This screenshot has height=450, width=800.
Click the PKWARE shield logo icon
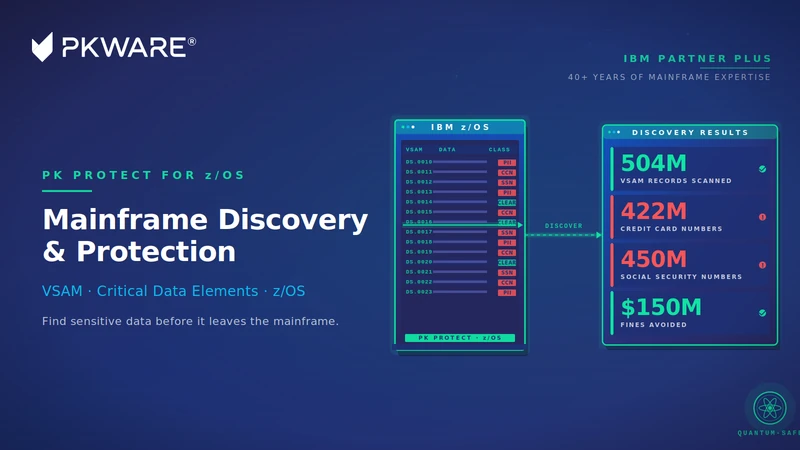click(x=42, y=47)
